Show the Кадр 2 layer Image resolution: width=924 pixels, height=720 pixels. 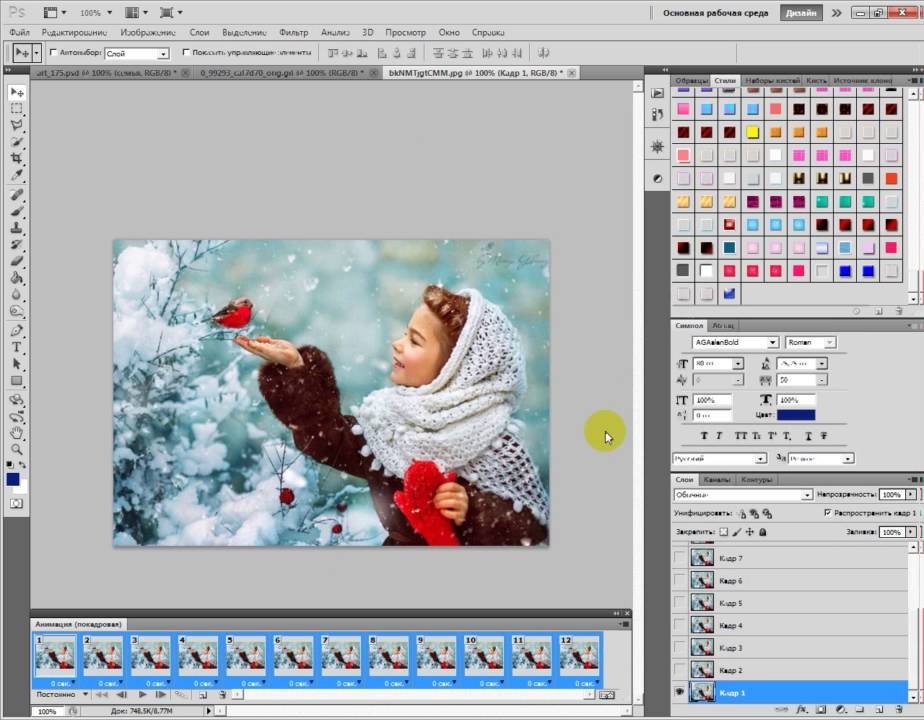(x=680, y=670)
